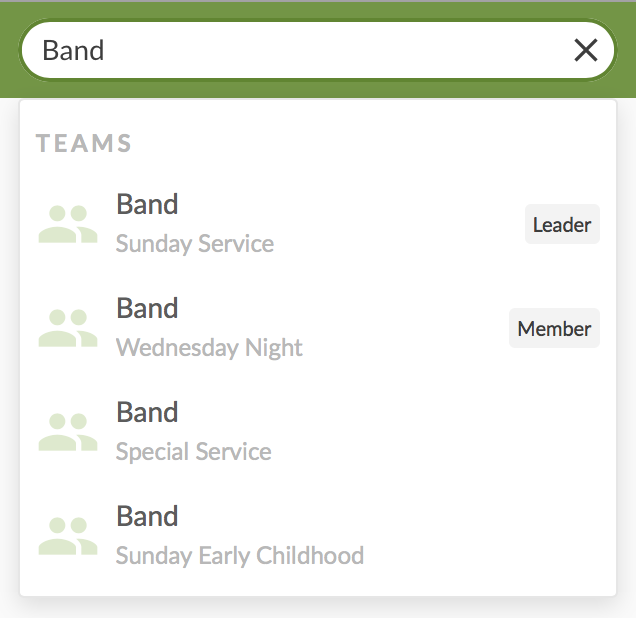The width and height of the screenshot is (636, 618).
Task: Choose the Special Service subtitle text
Action: 193,452
